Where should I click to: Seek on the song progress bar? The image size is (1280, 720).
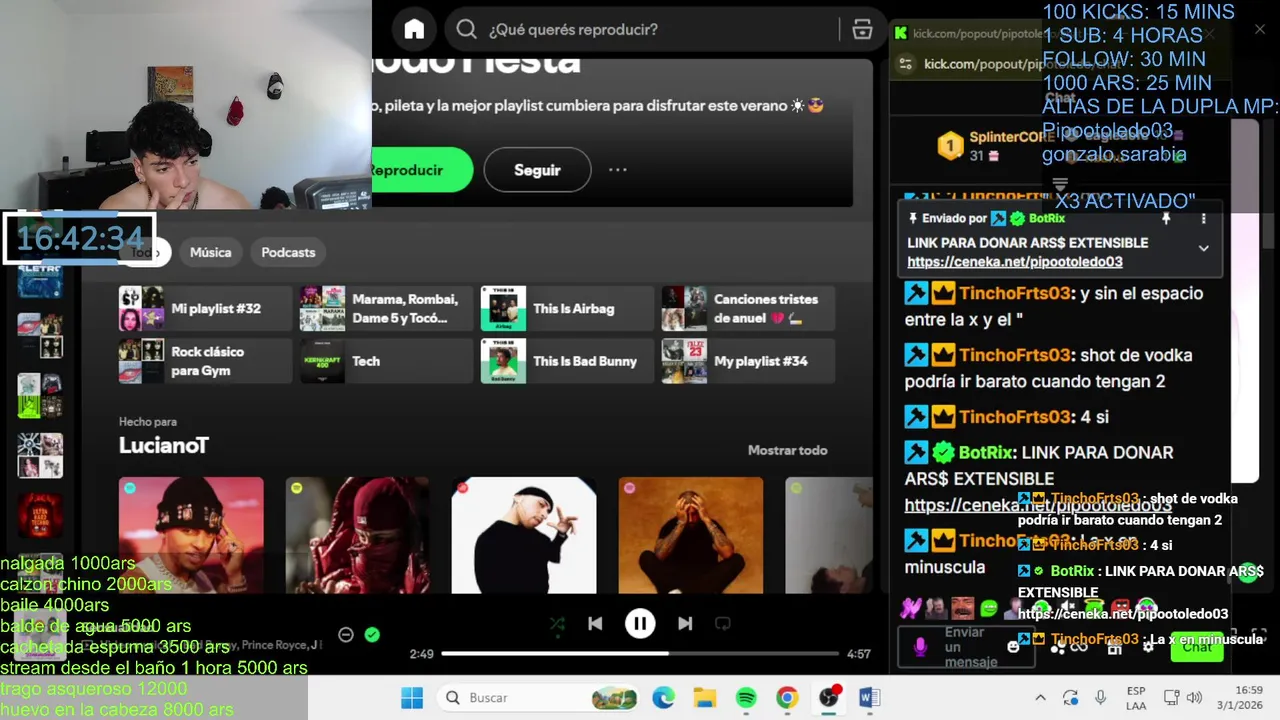(640, 654)
